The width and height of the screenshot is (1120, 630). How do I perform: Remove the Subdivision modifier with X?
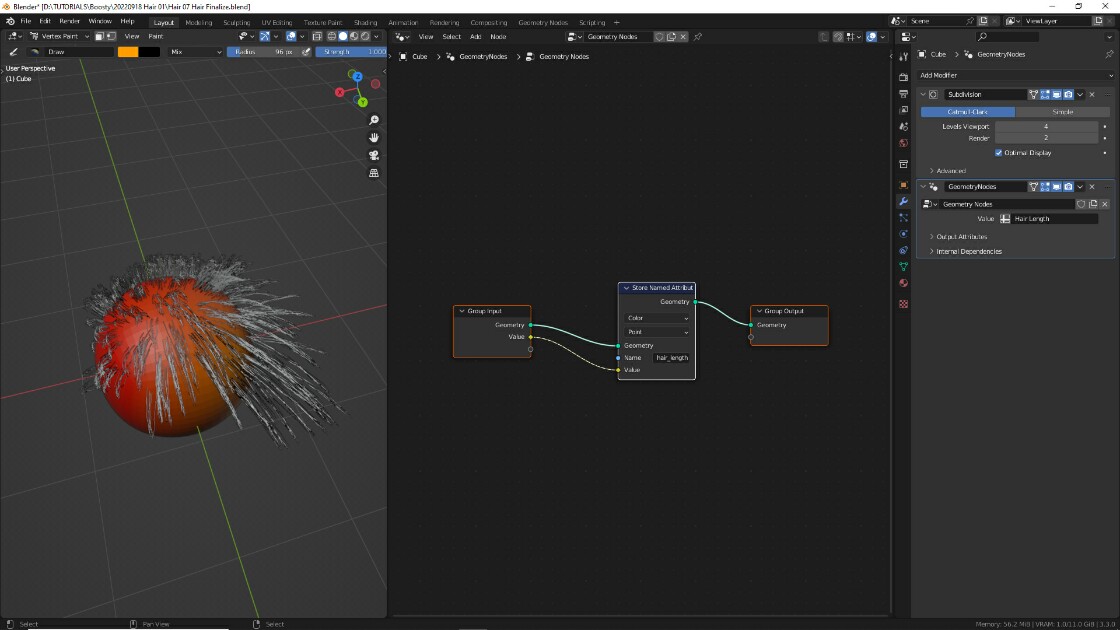[1091, 94]
